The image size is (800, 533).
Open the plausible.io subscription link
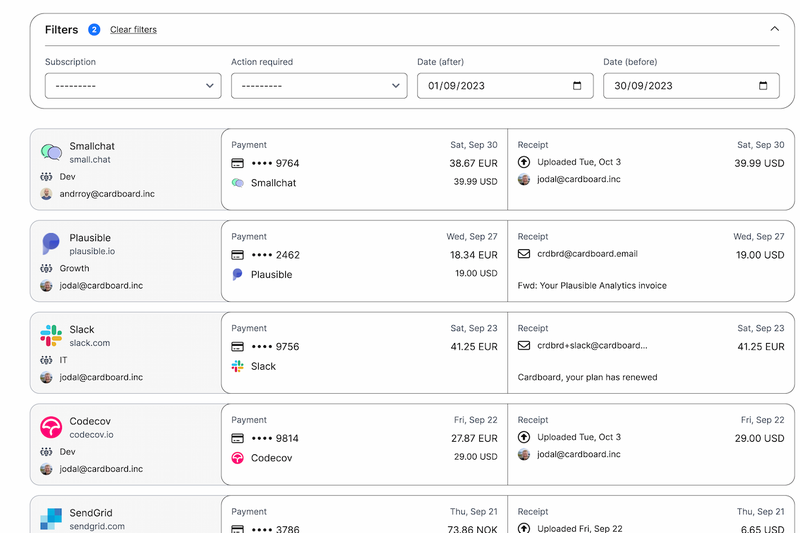tap(92, 252)
